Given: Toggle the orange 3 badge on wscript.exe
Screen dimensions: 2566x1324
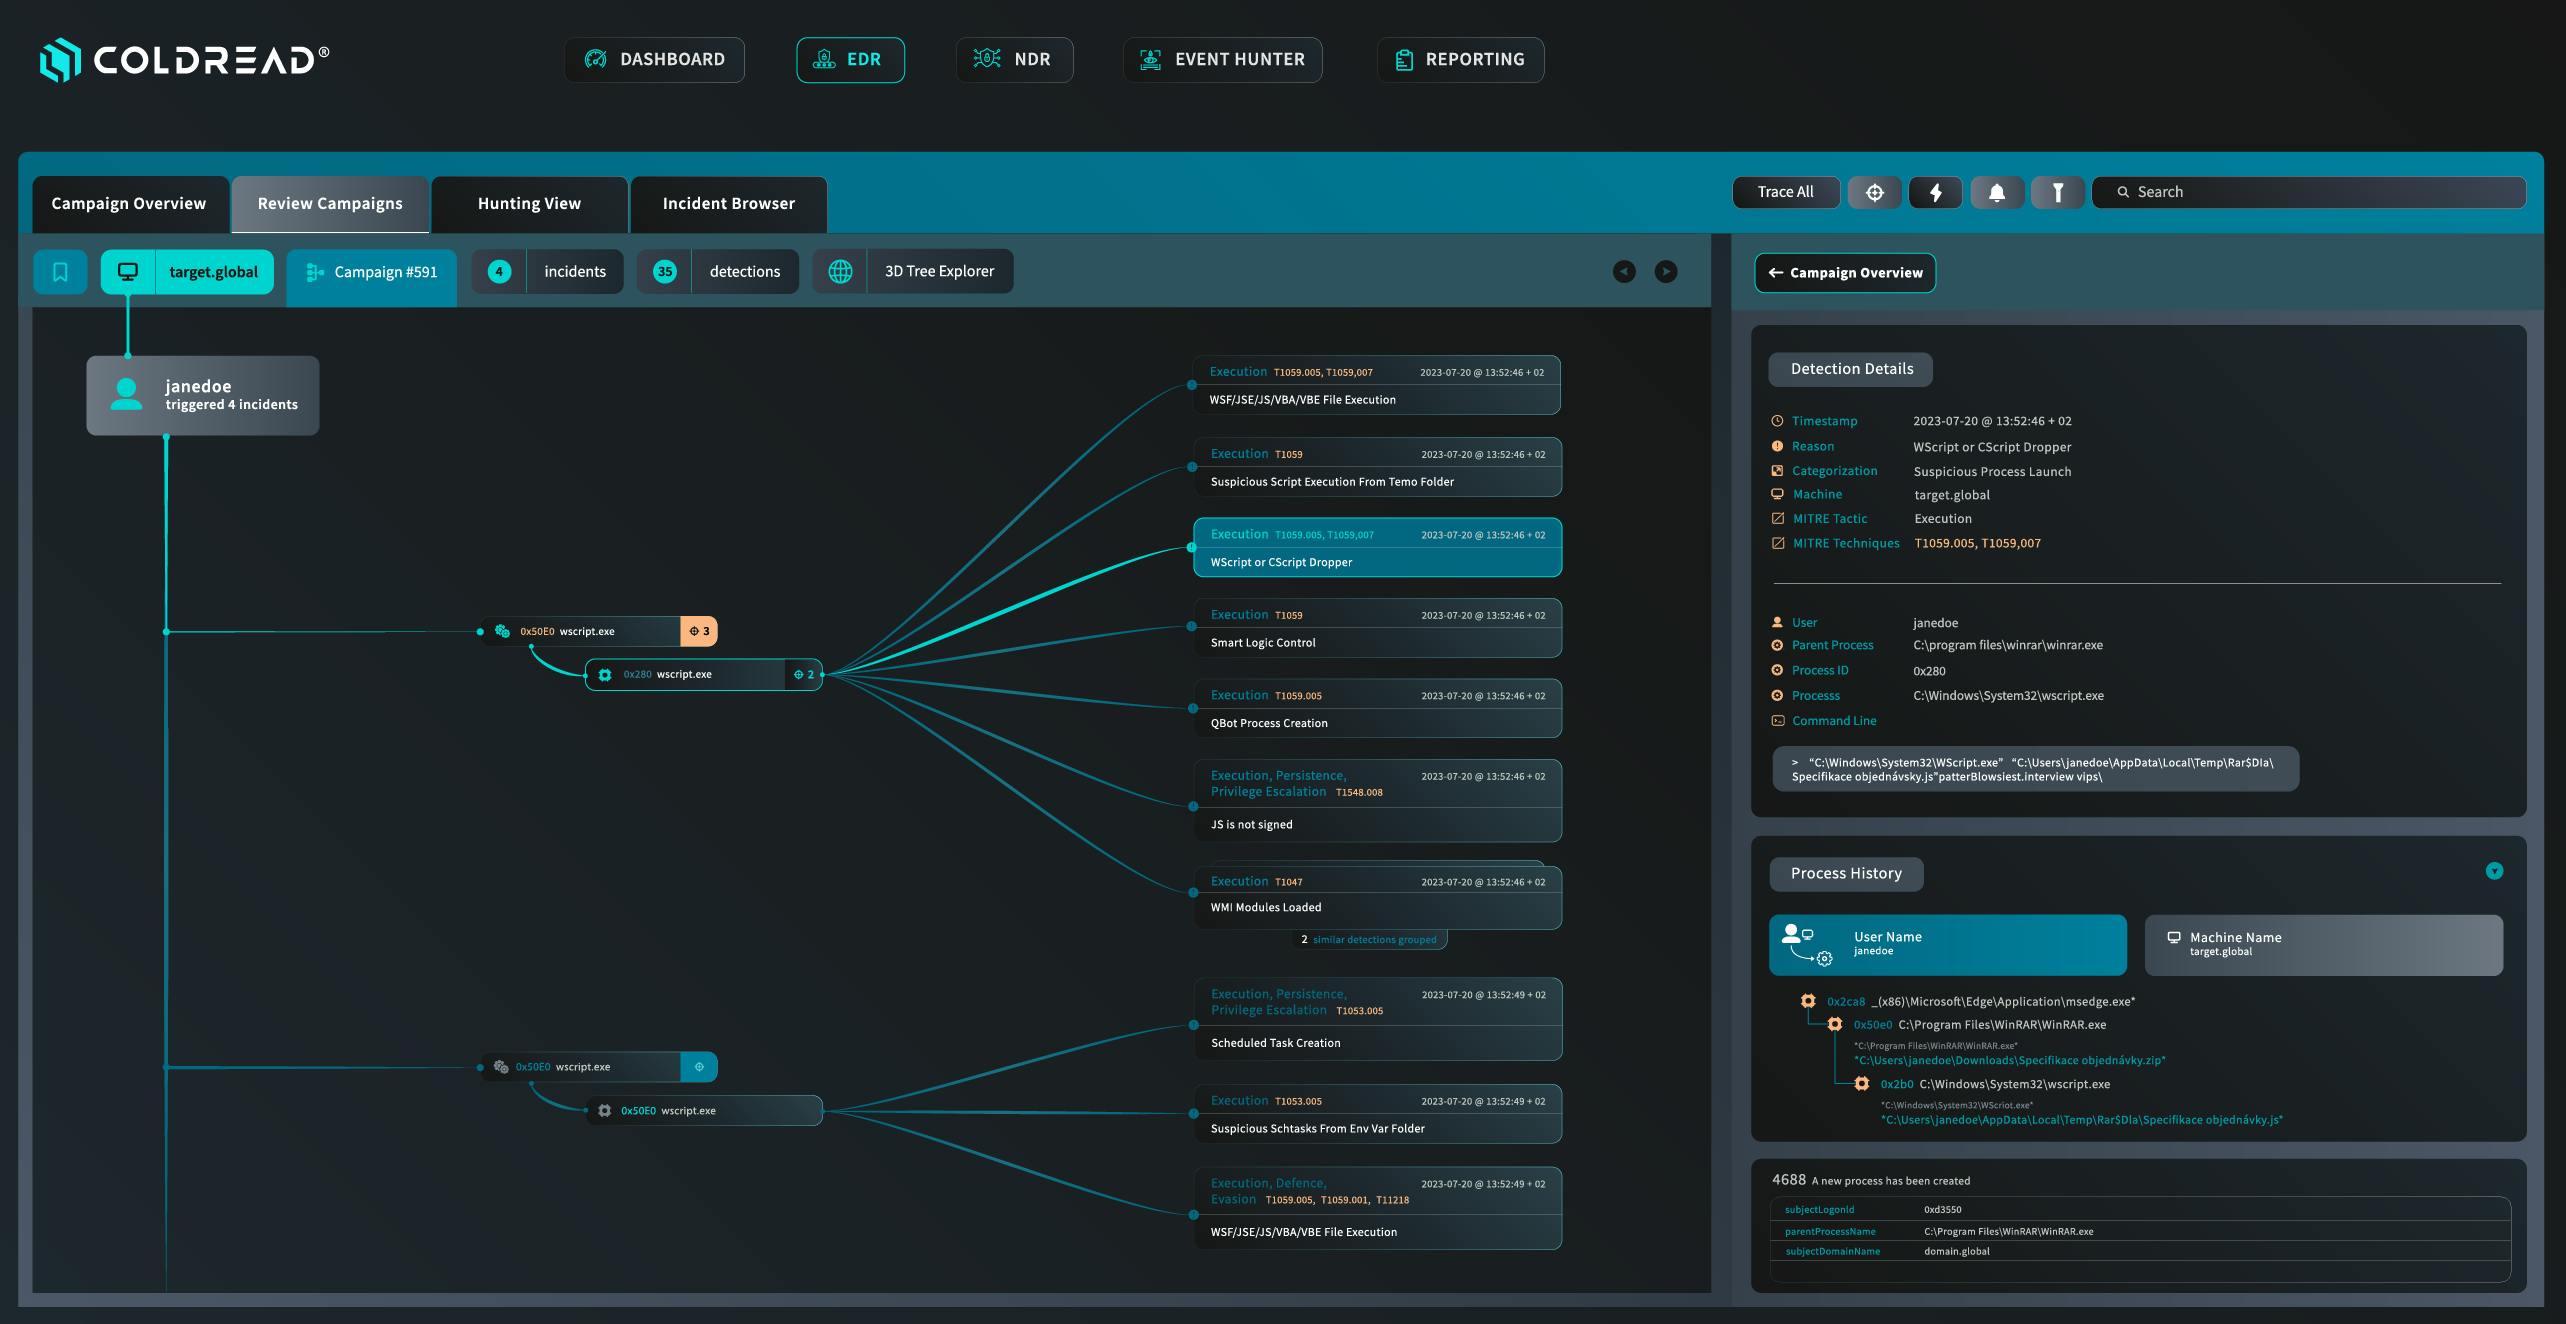Looking at the screenshot, I should (x=699, y=631).
